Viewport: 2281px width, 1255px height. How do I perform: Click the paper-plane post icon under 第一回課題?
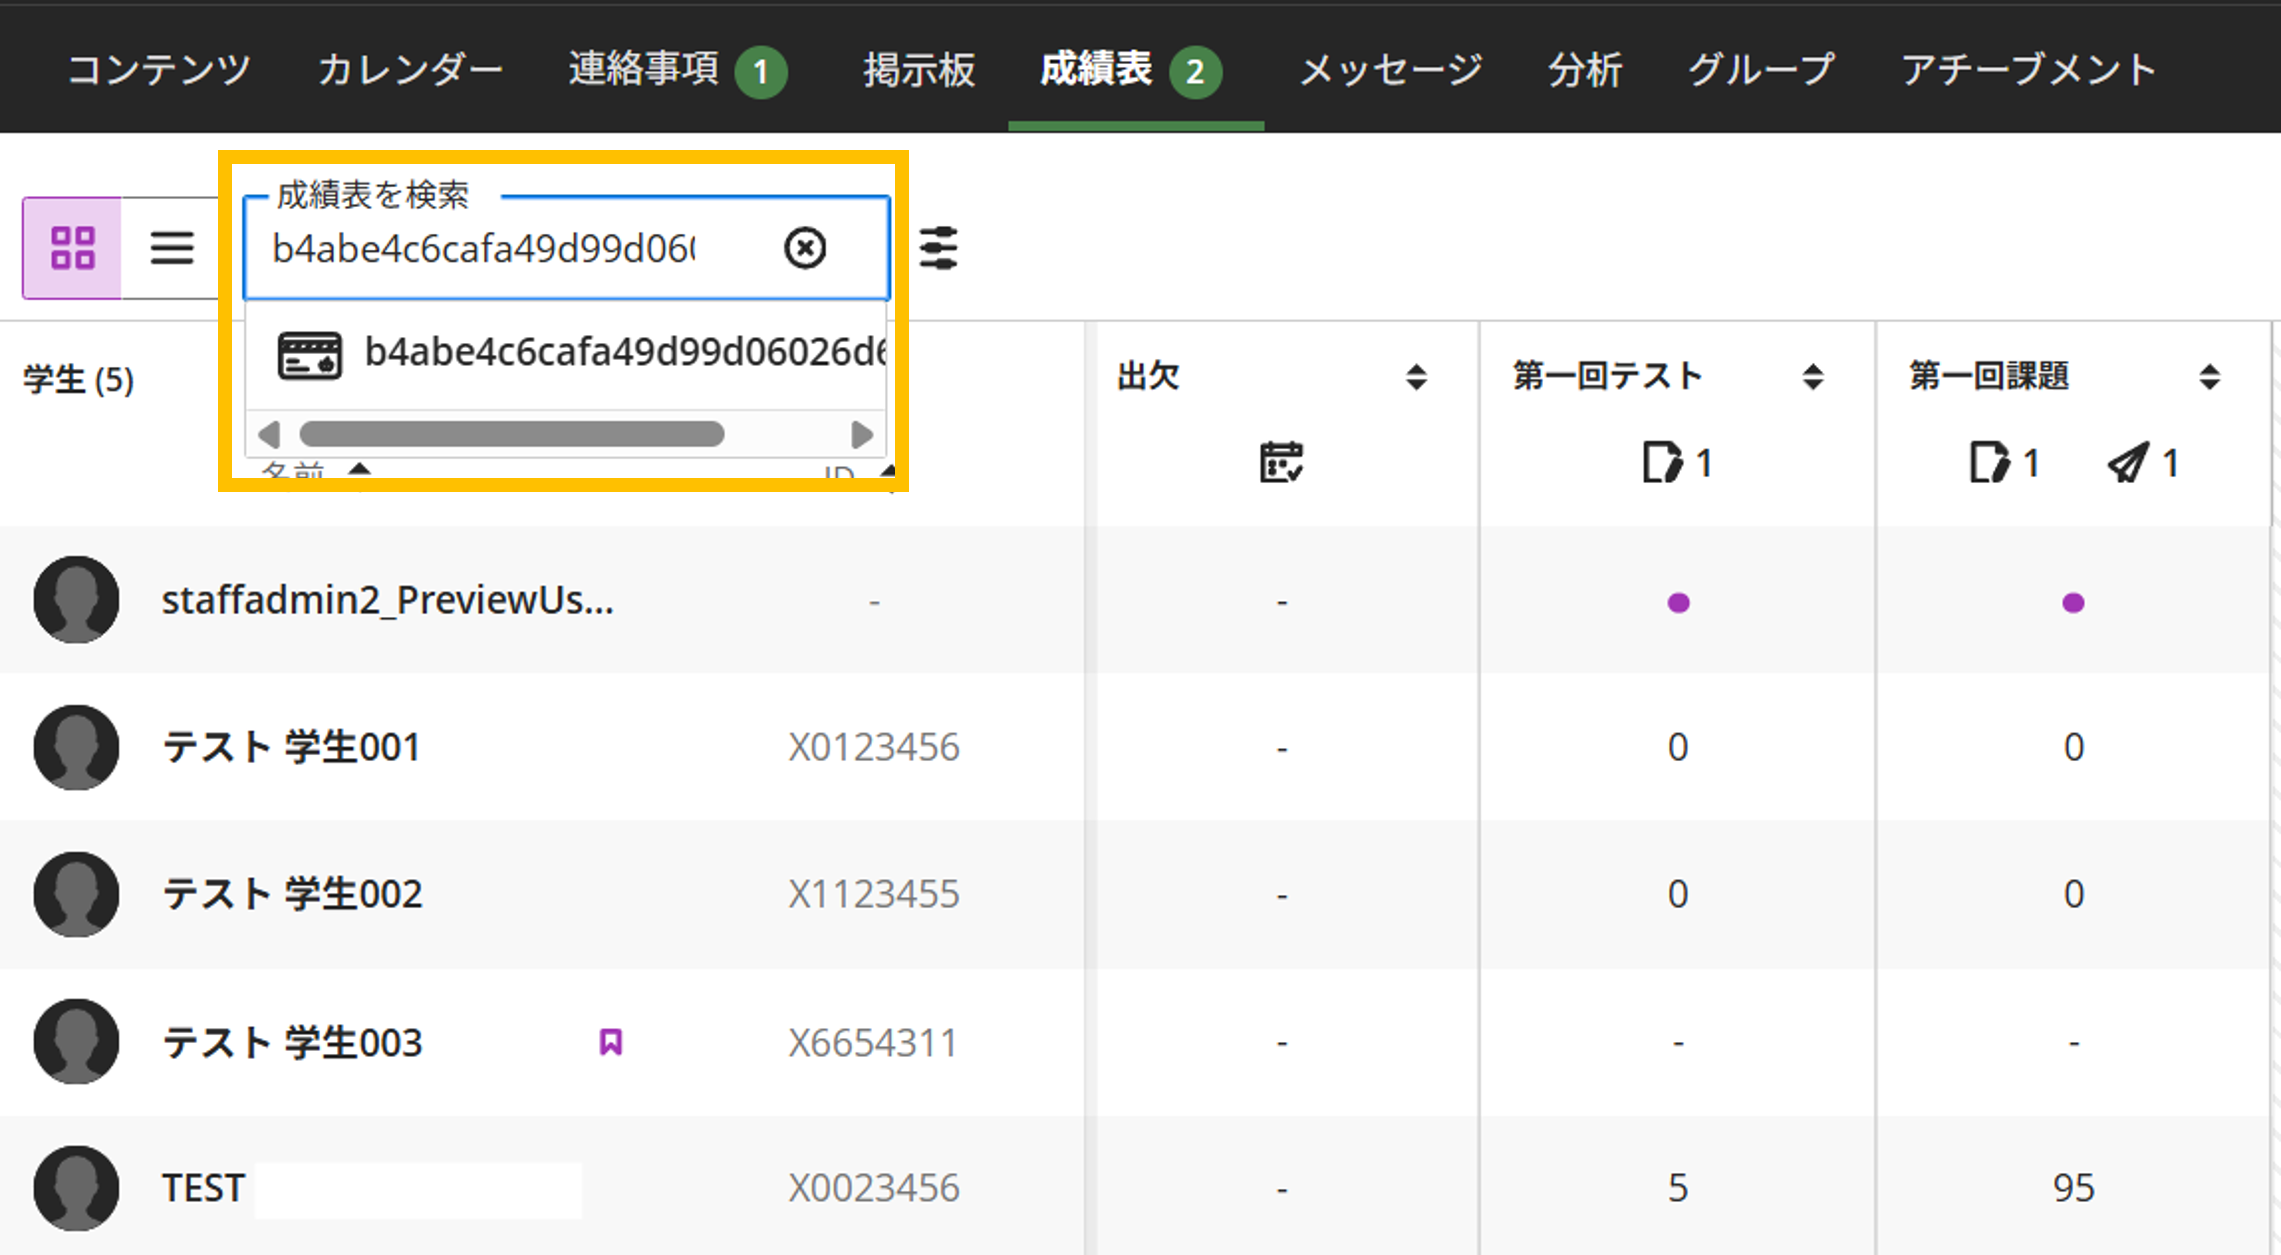pyautogui.click(x=2127, y=462)
